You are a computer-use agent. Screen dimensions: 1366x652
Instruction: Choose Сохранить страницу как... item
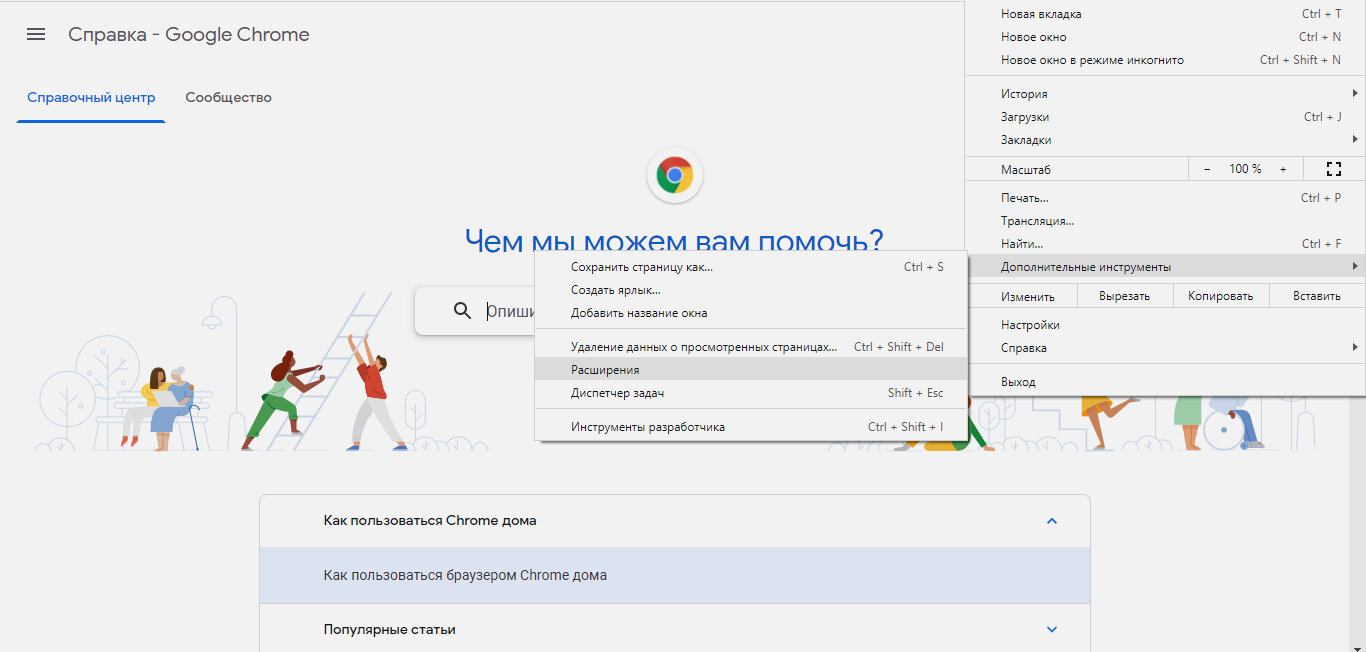(752, 267)
